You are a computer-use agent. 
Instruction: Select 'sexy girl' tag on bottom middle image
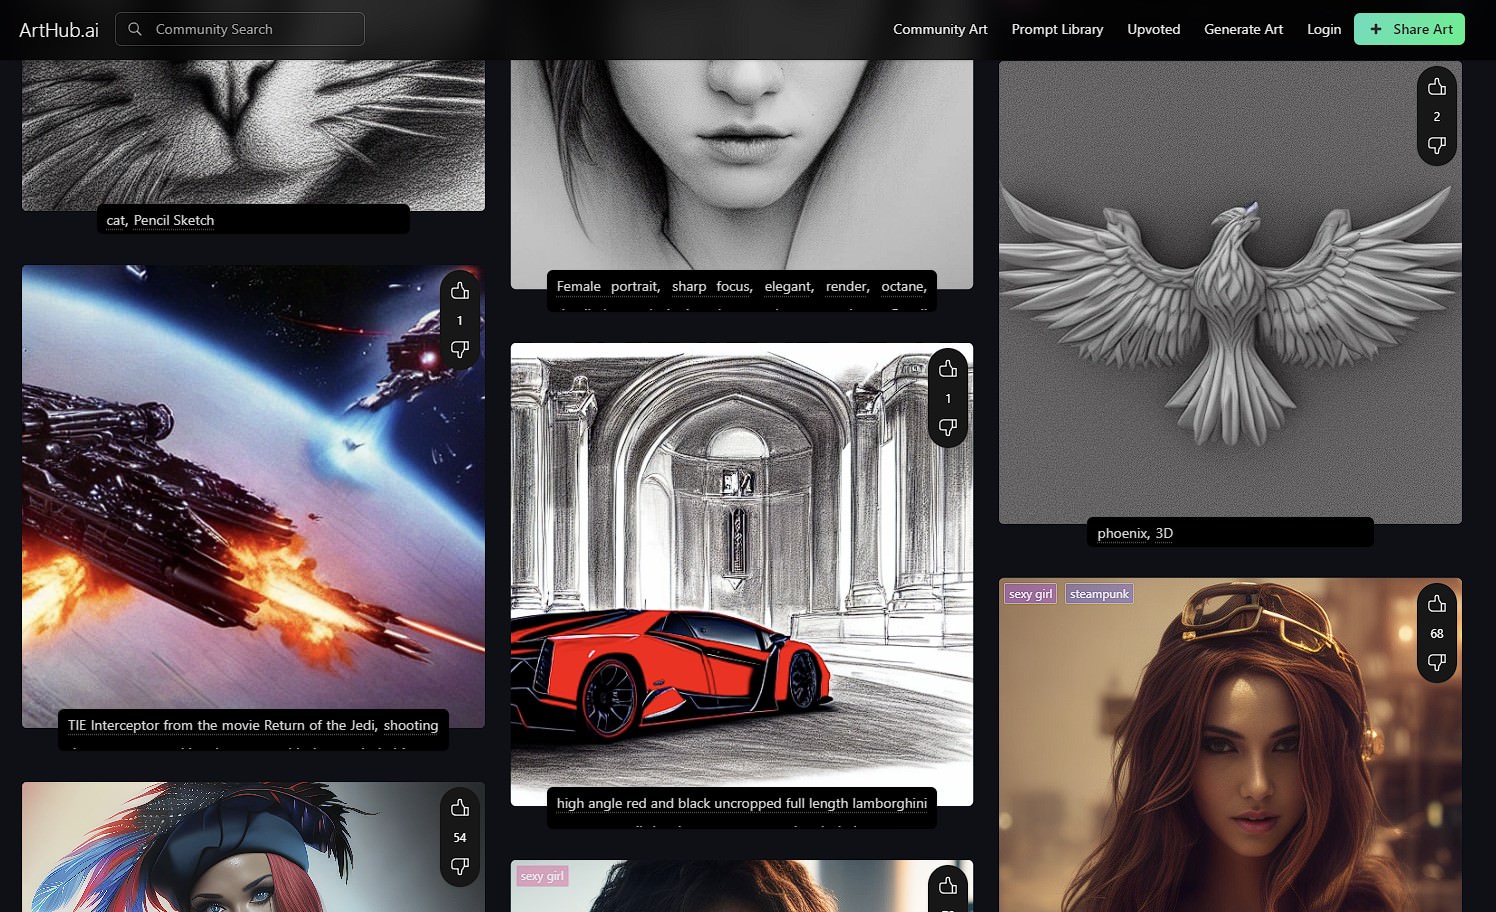click(x=542, y=876)
